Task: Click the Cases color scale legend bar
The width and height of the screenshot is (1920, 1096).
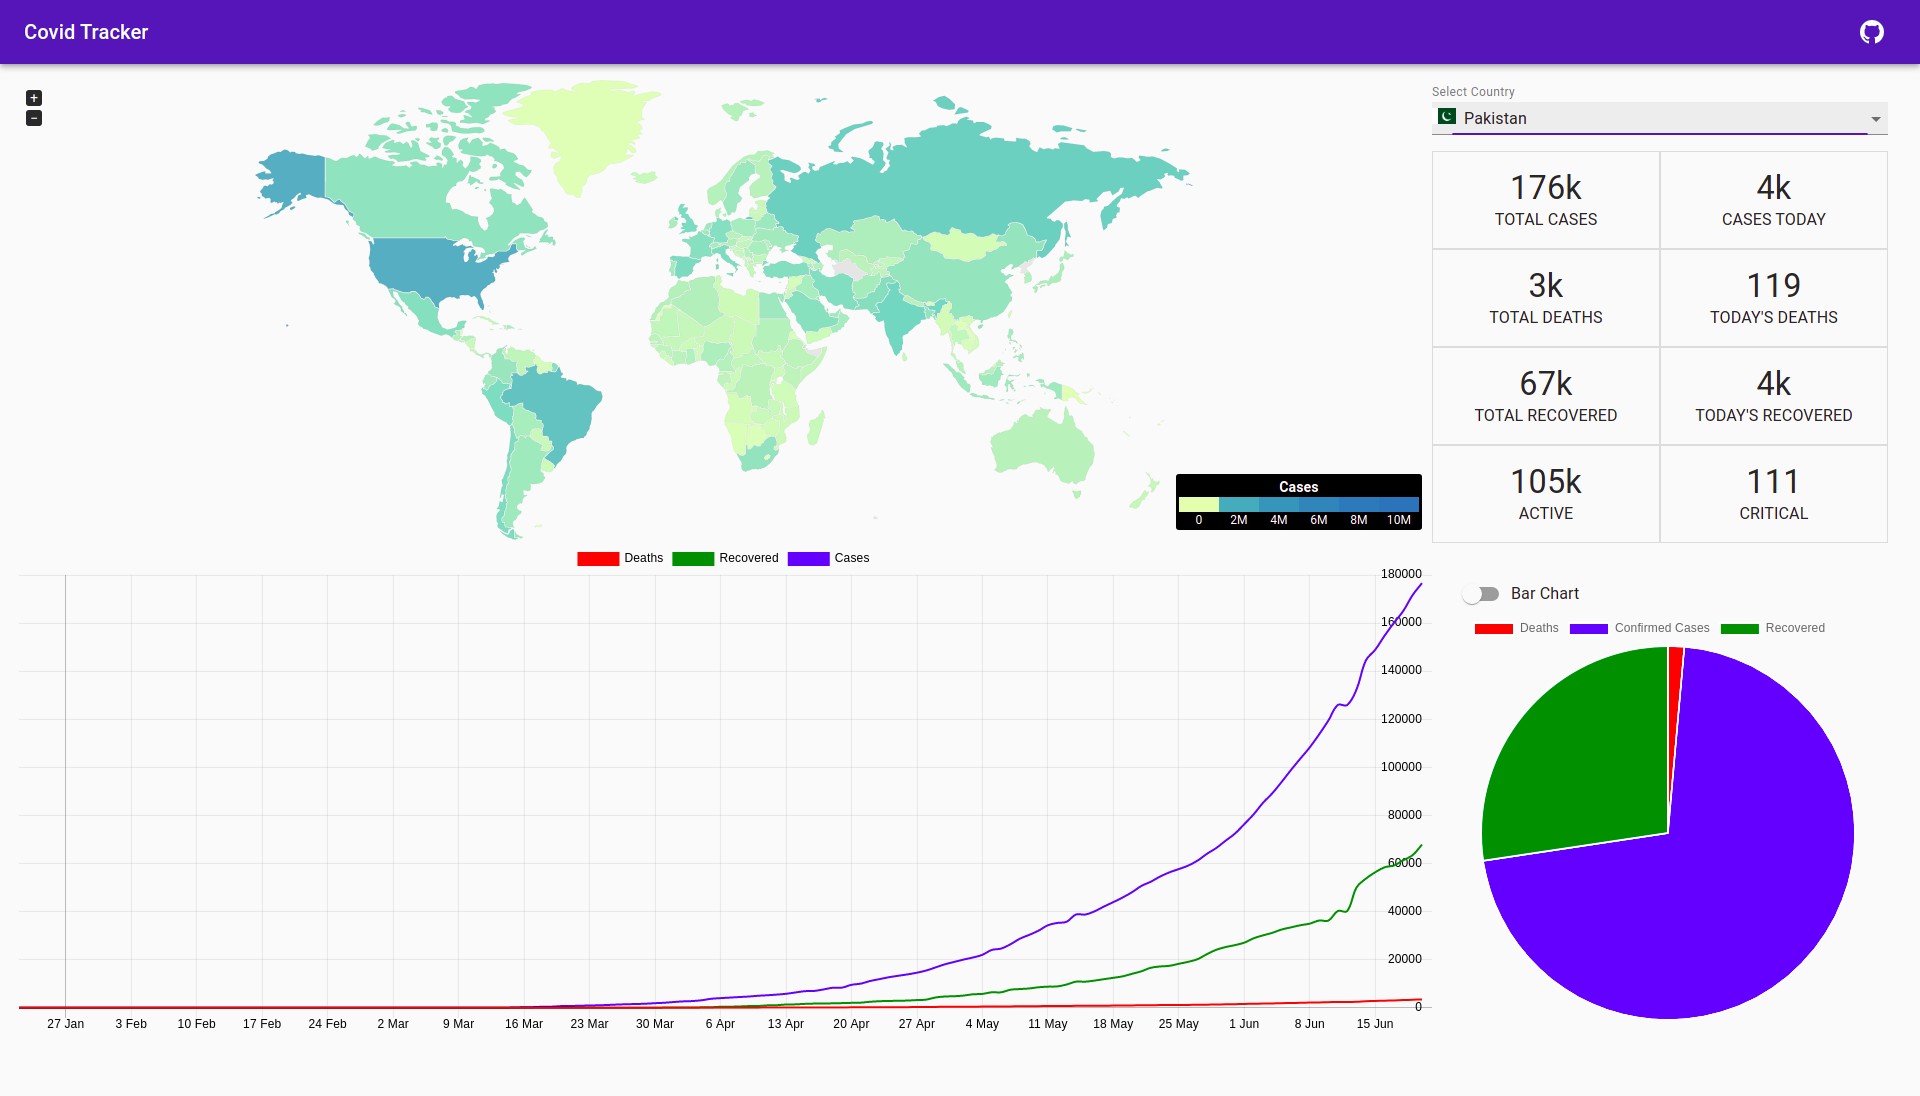Action: (x=1298, y=505)
